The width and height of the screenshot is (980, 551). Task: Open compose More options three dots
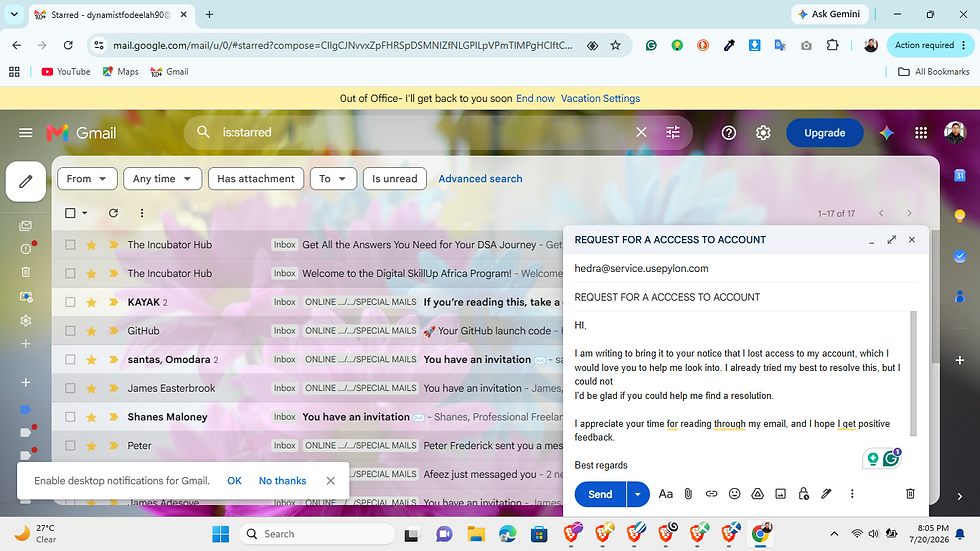[x=852, y=494]
